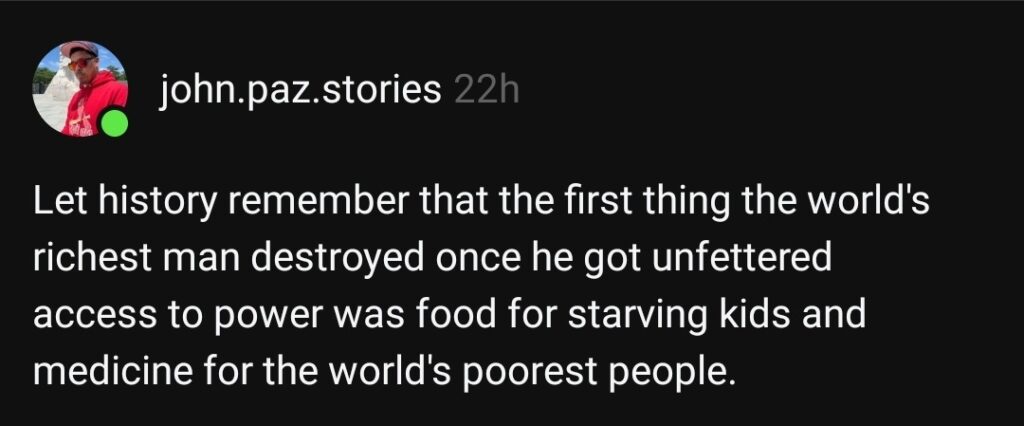The image size is (1024, 426).
Task: Click the sunglasses in the profile photo
Action: tap(82, 62)
